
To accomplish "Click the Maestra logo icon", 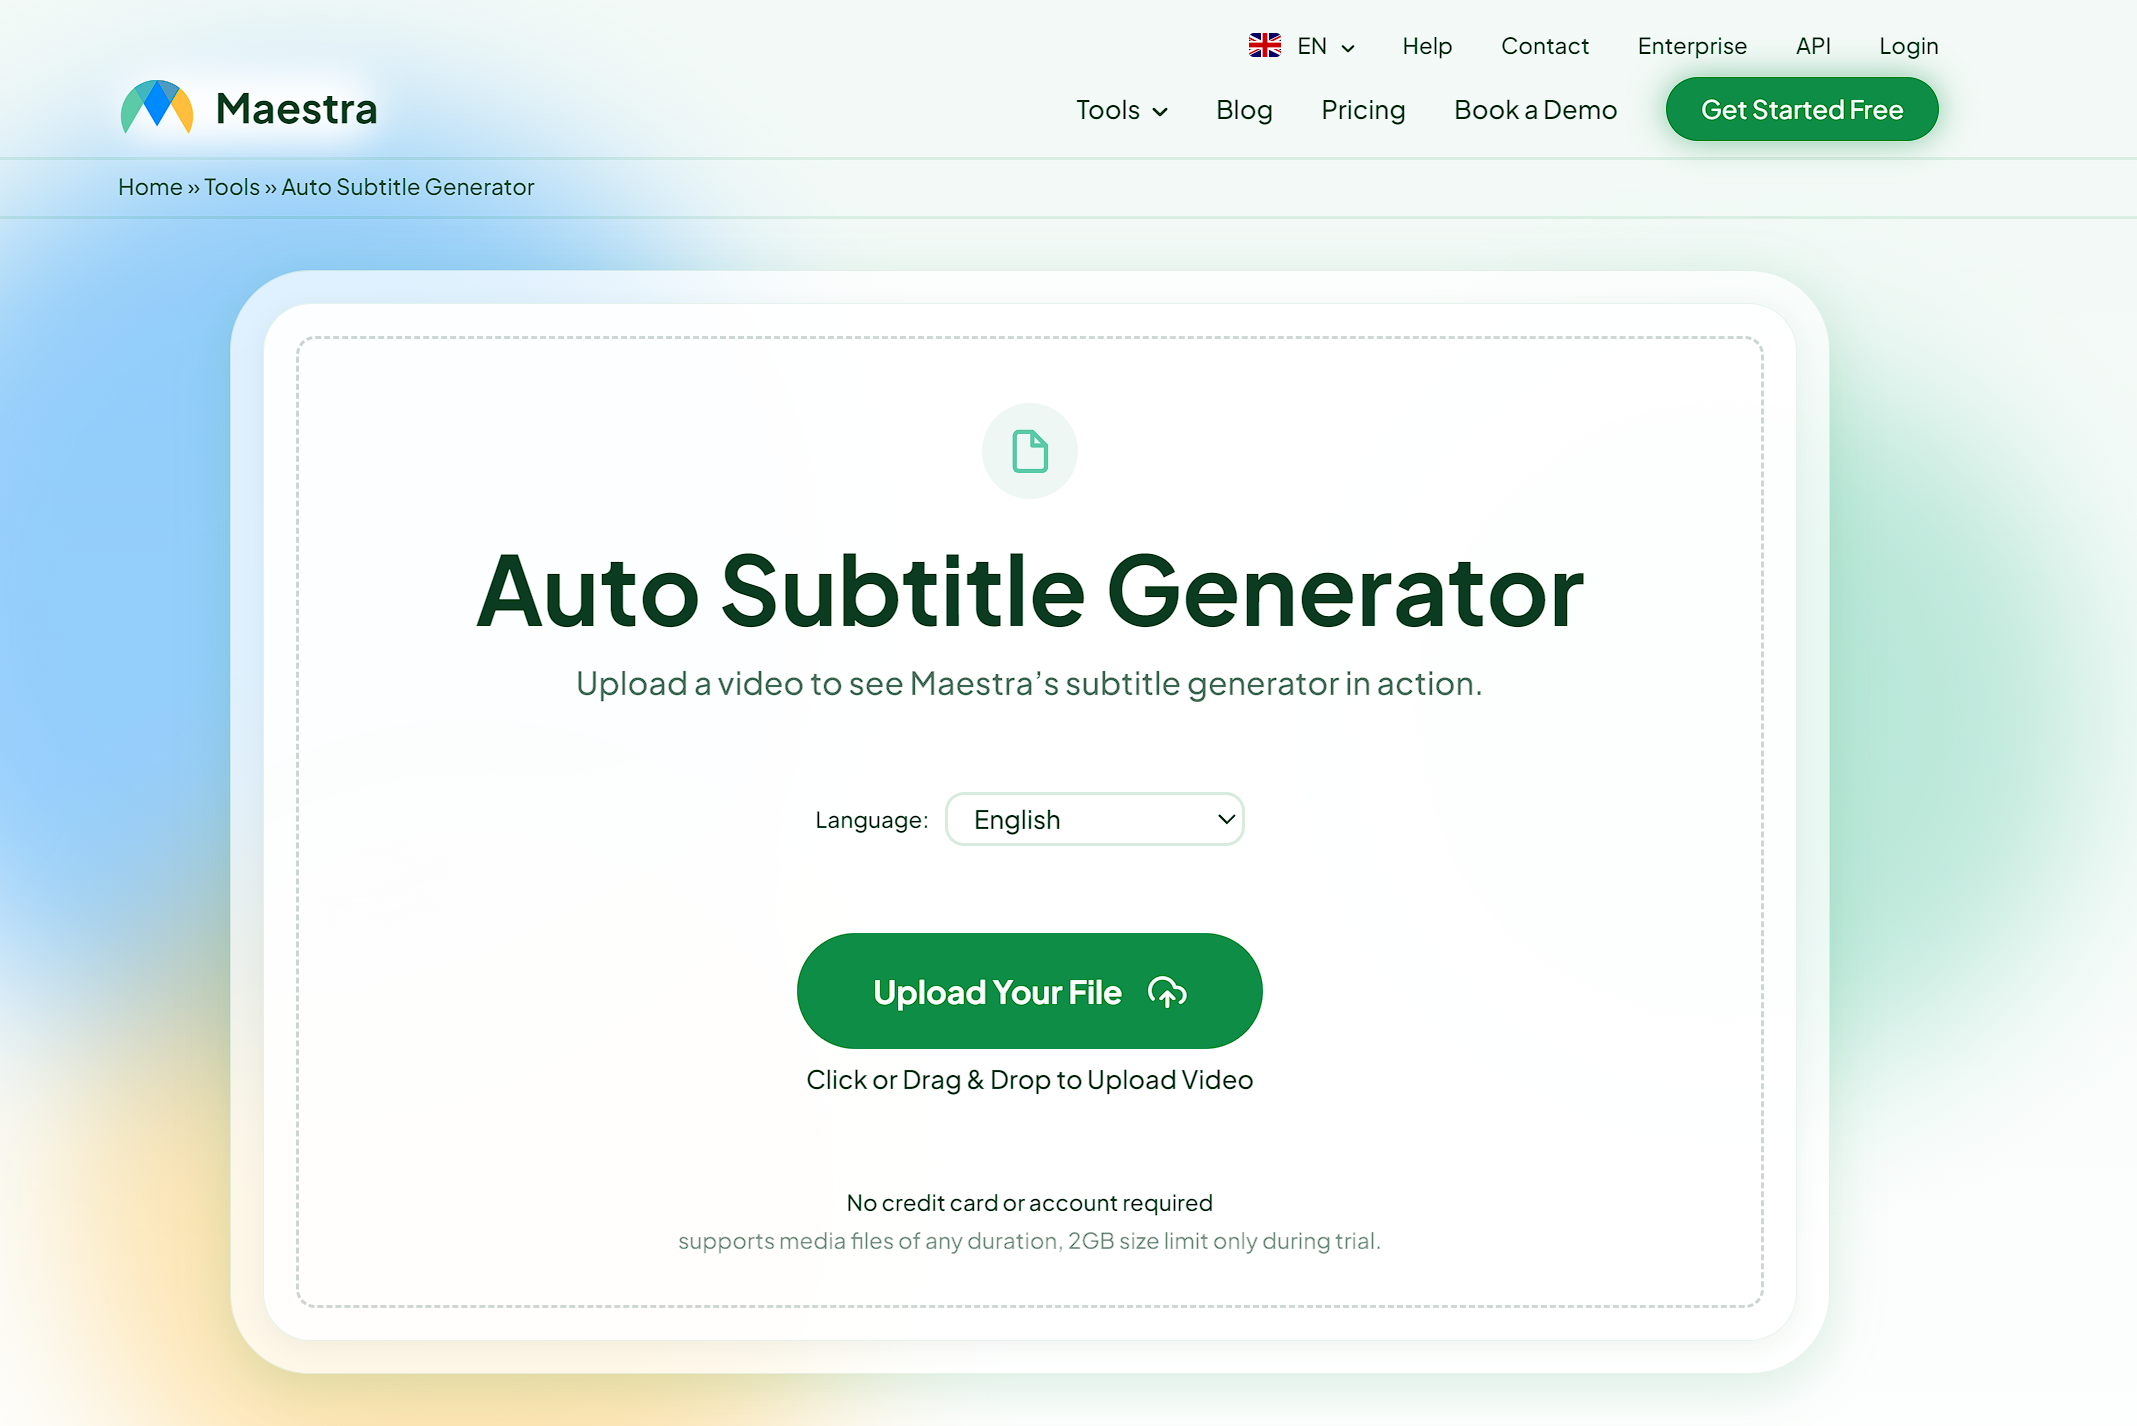I will click(x=157, y=107).
